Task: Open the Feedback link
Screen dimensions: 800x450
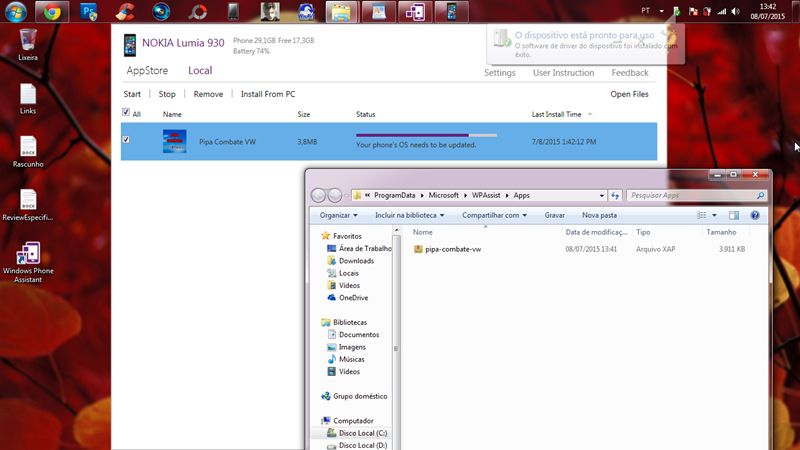Action: point(630,73)
